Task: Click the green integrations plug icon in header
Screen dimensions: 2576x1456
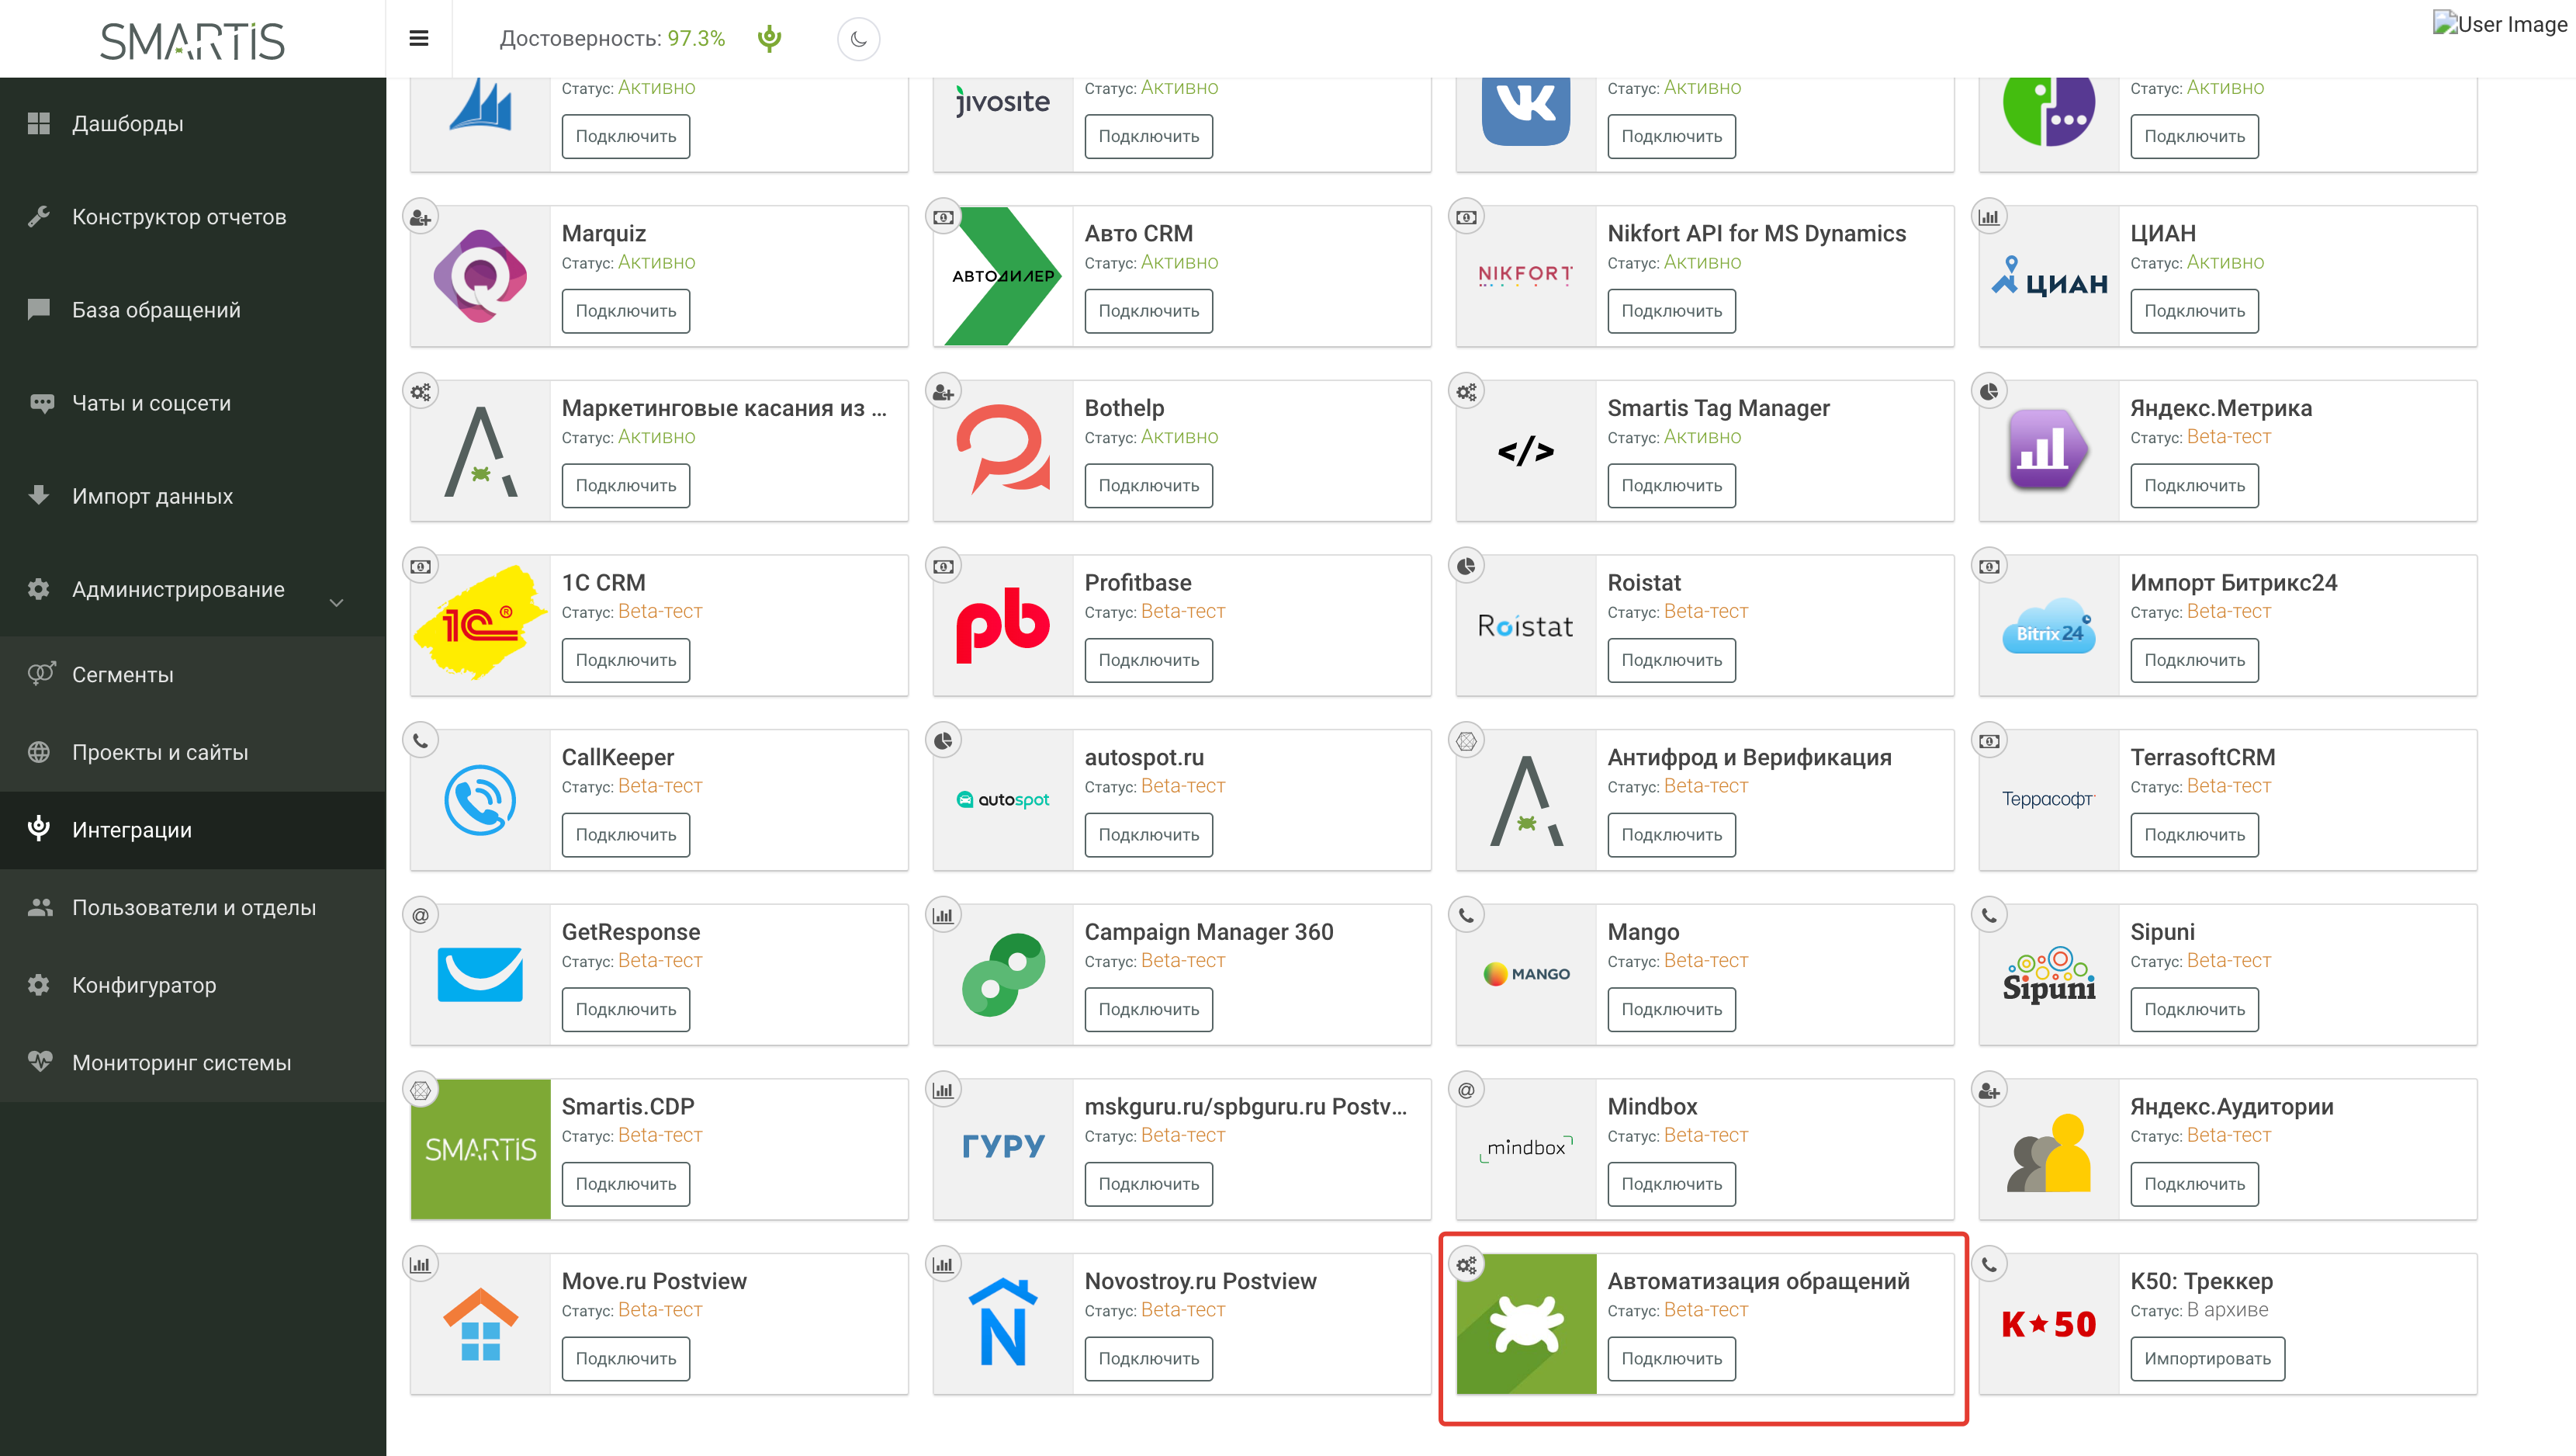Action: [x=769, y=39]
